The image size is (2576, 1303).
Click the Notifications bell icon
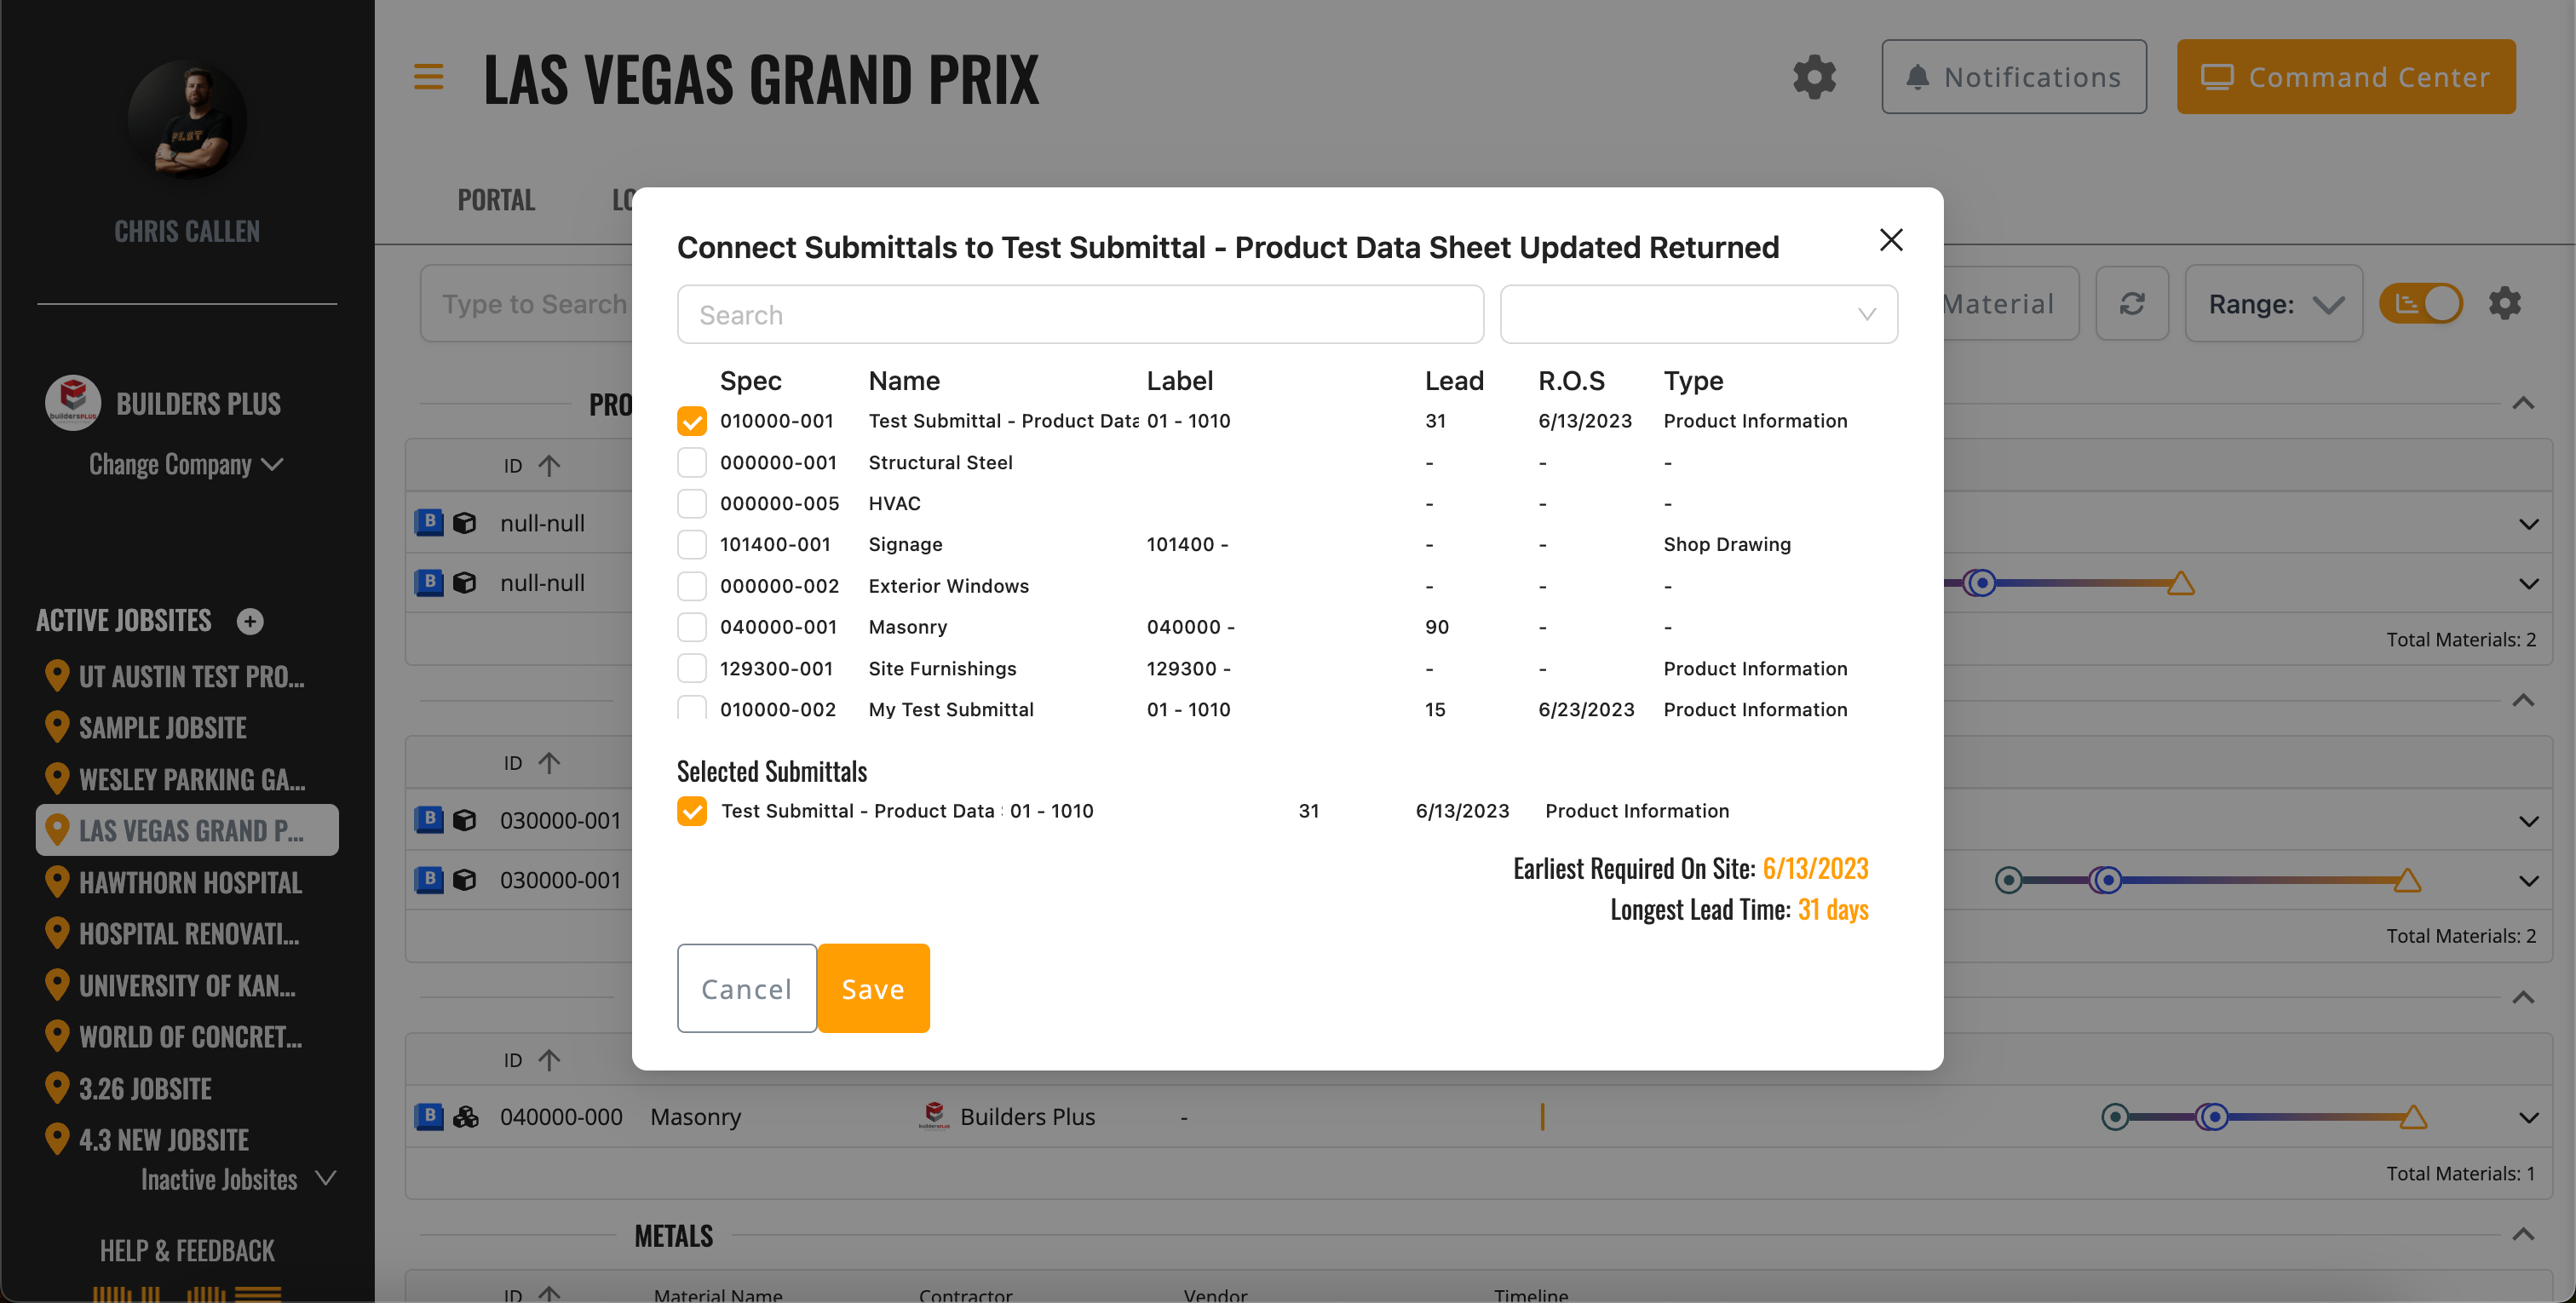tap(1916, 75)
